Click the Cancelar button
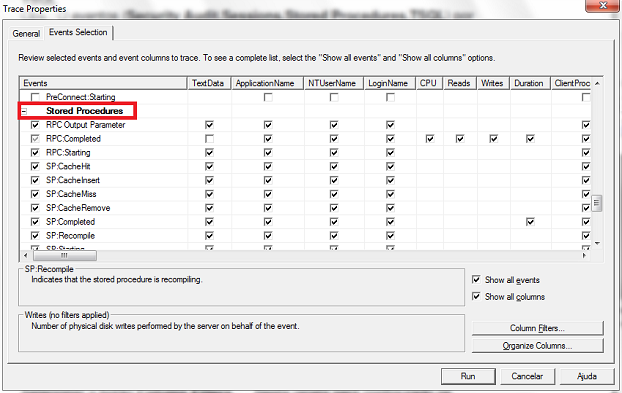This screenshot has width=622, height=393. point(527,376)
